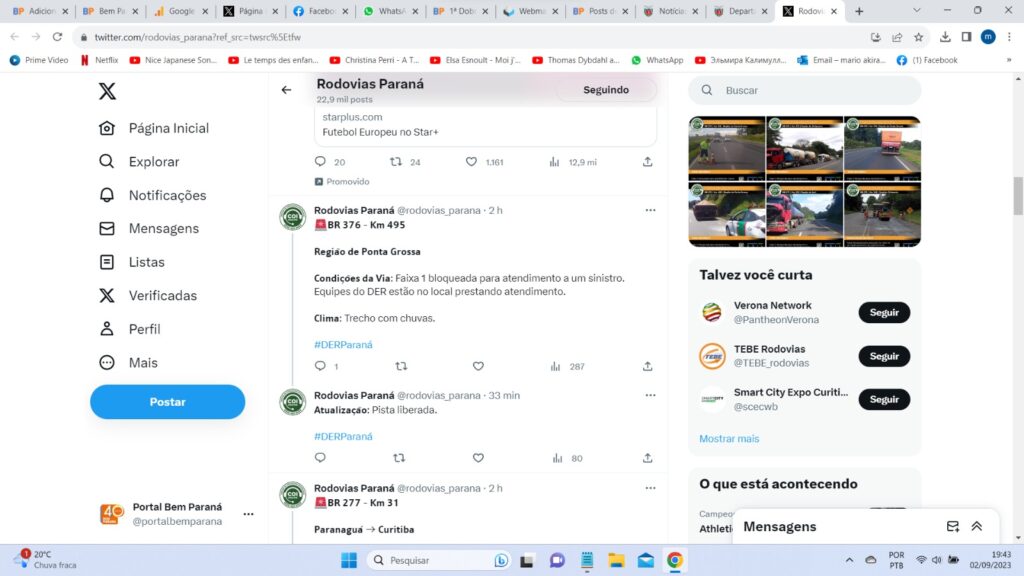Click Mostrar mais under Talvez você curta

click(729, 439)
